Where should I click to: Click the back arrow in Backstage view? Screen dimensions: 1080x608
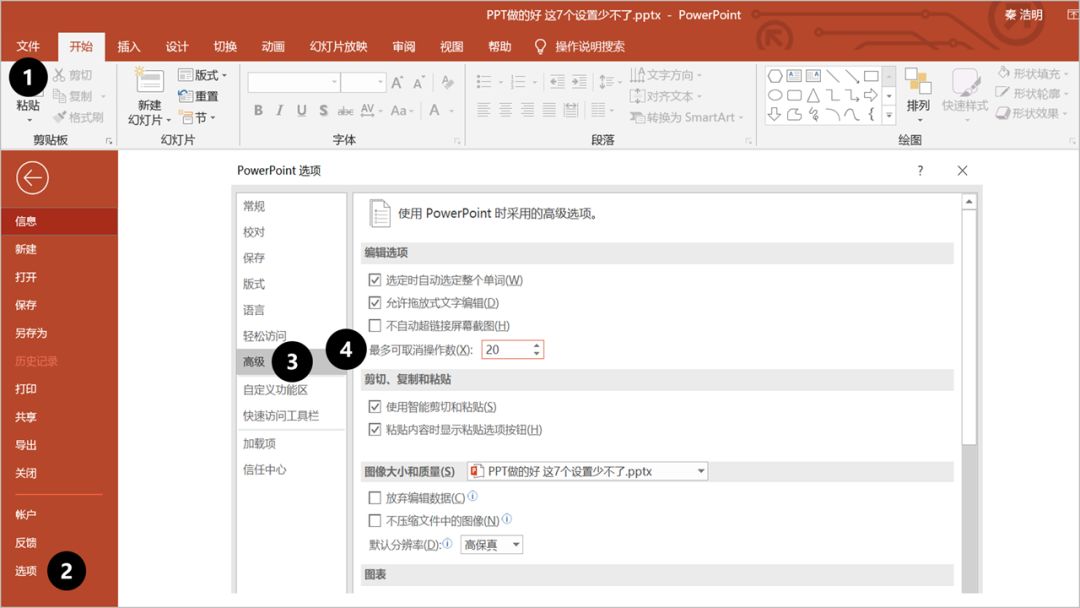32,178
